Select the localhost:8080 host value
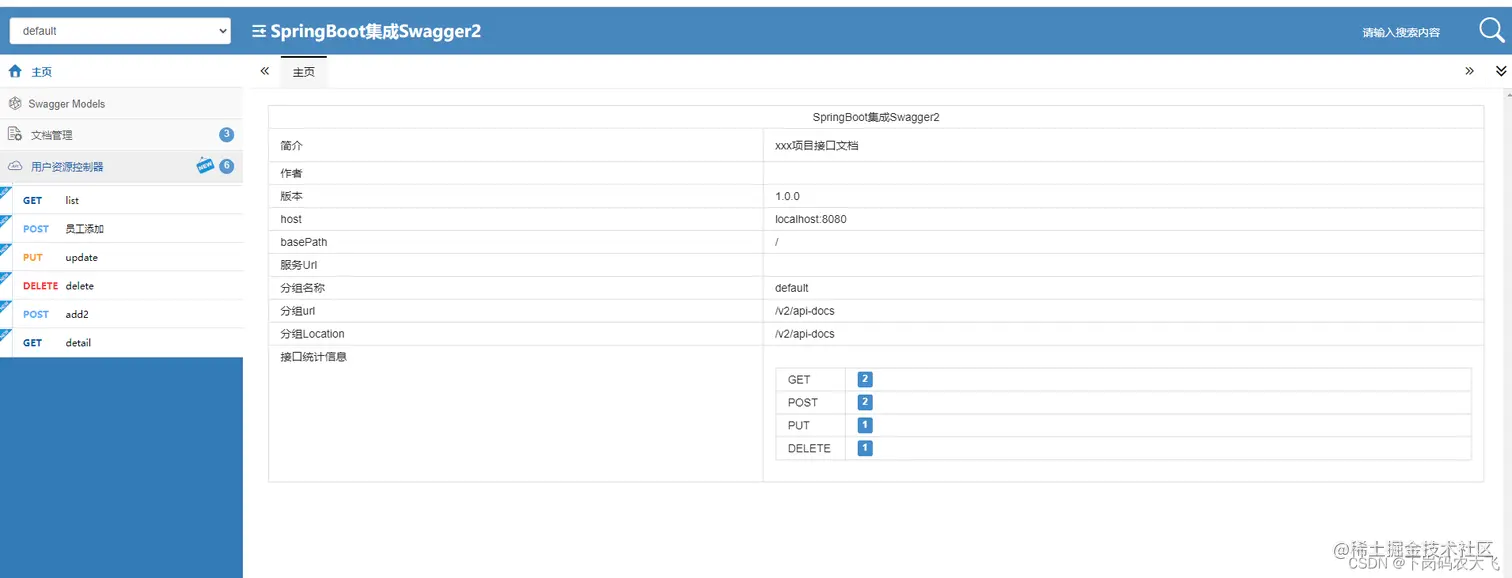Image resolution: width=1512 pixels, height=578 pixels. [811, 219]
